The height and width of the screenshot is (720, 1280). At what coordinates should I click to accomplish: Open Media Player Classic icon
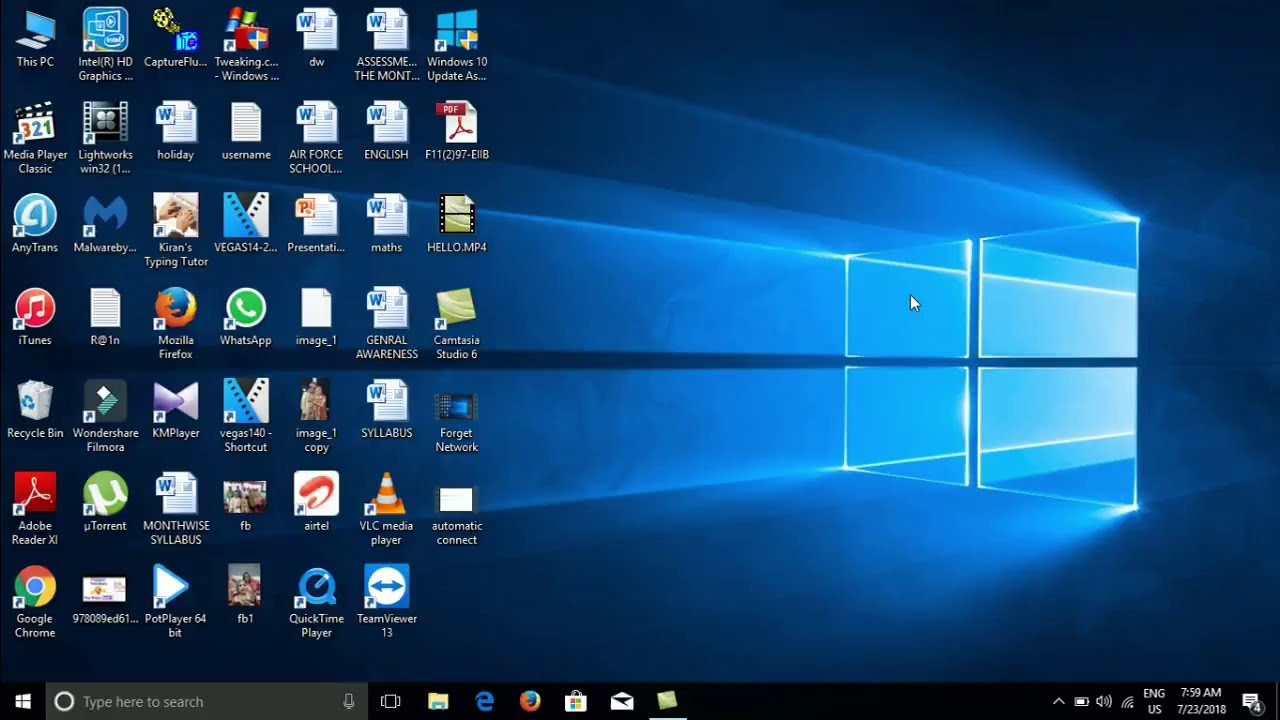pyautogui.click(x=35, y=138)
